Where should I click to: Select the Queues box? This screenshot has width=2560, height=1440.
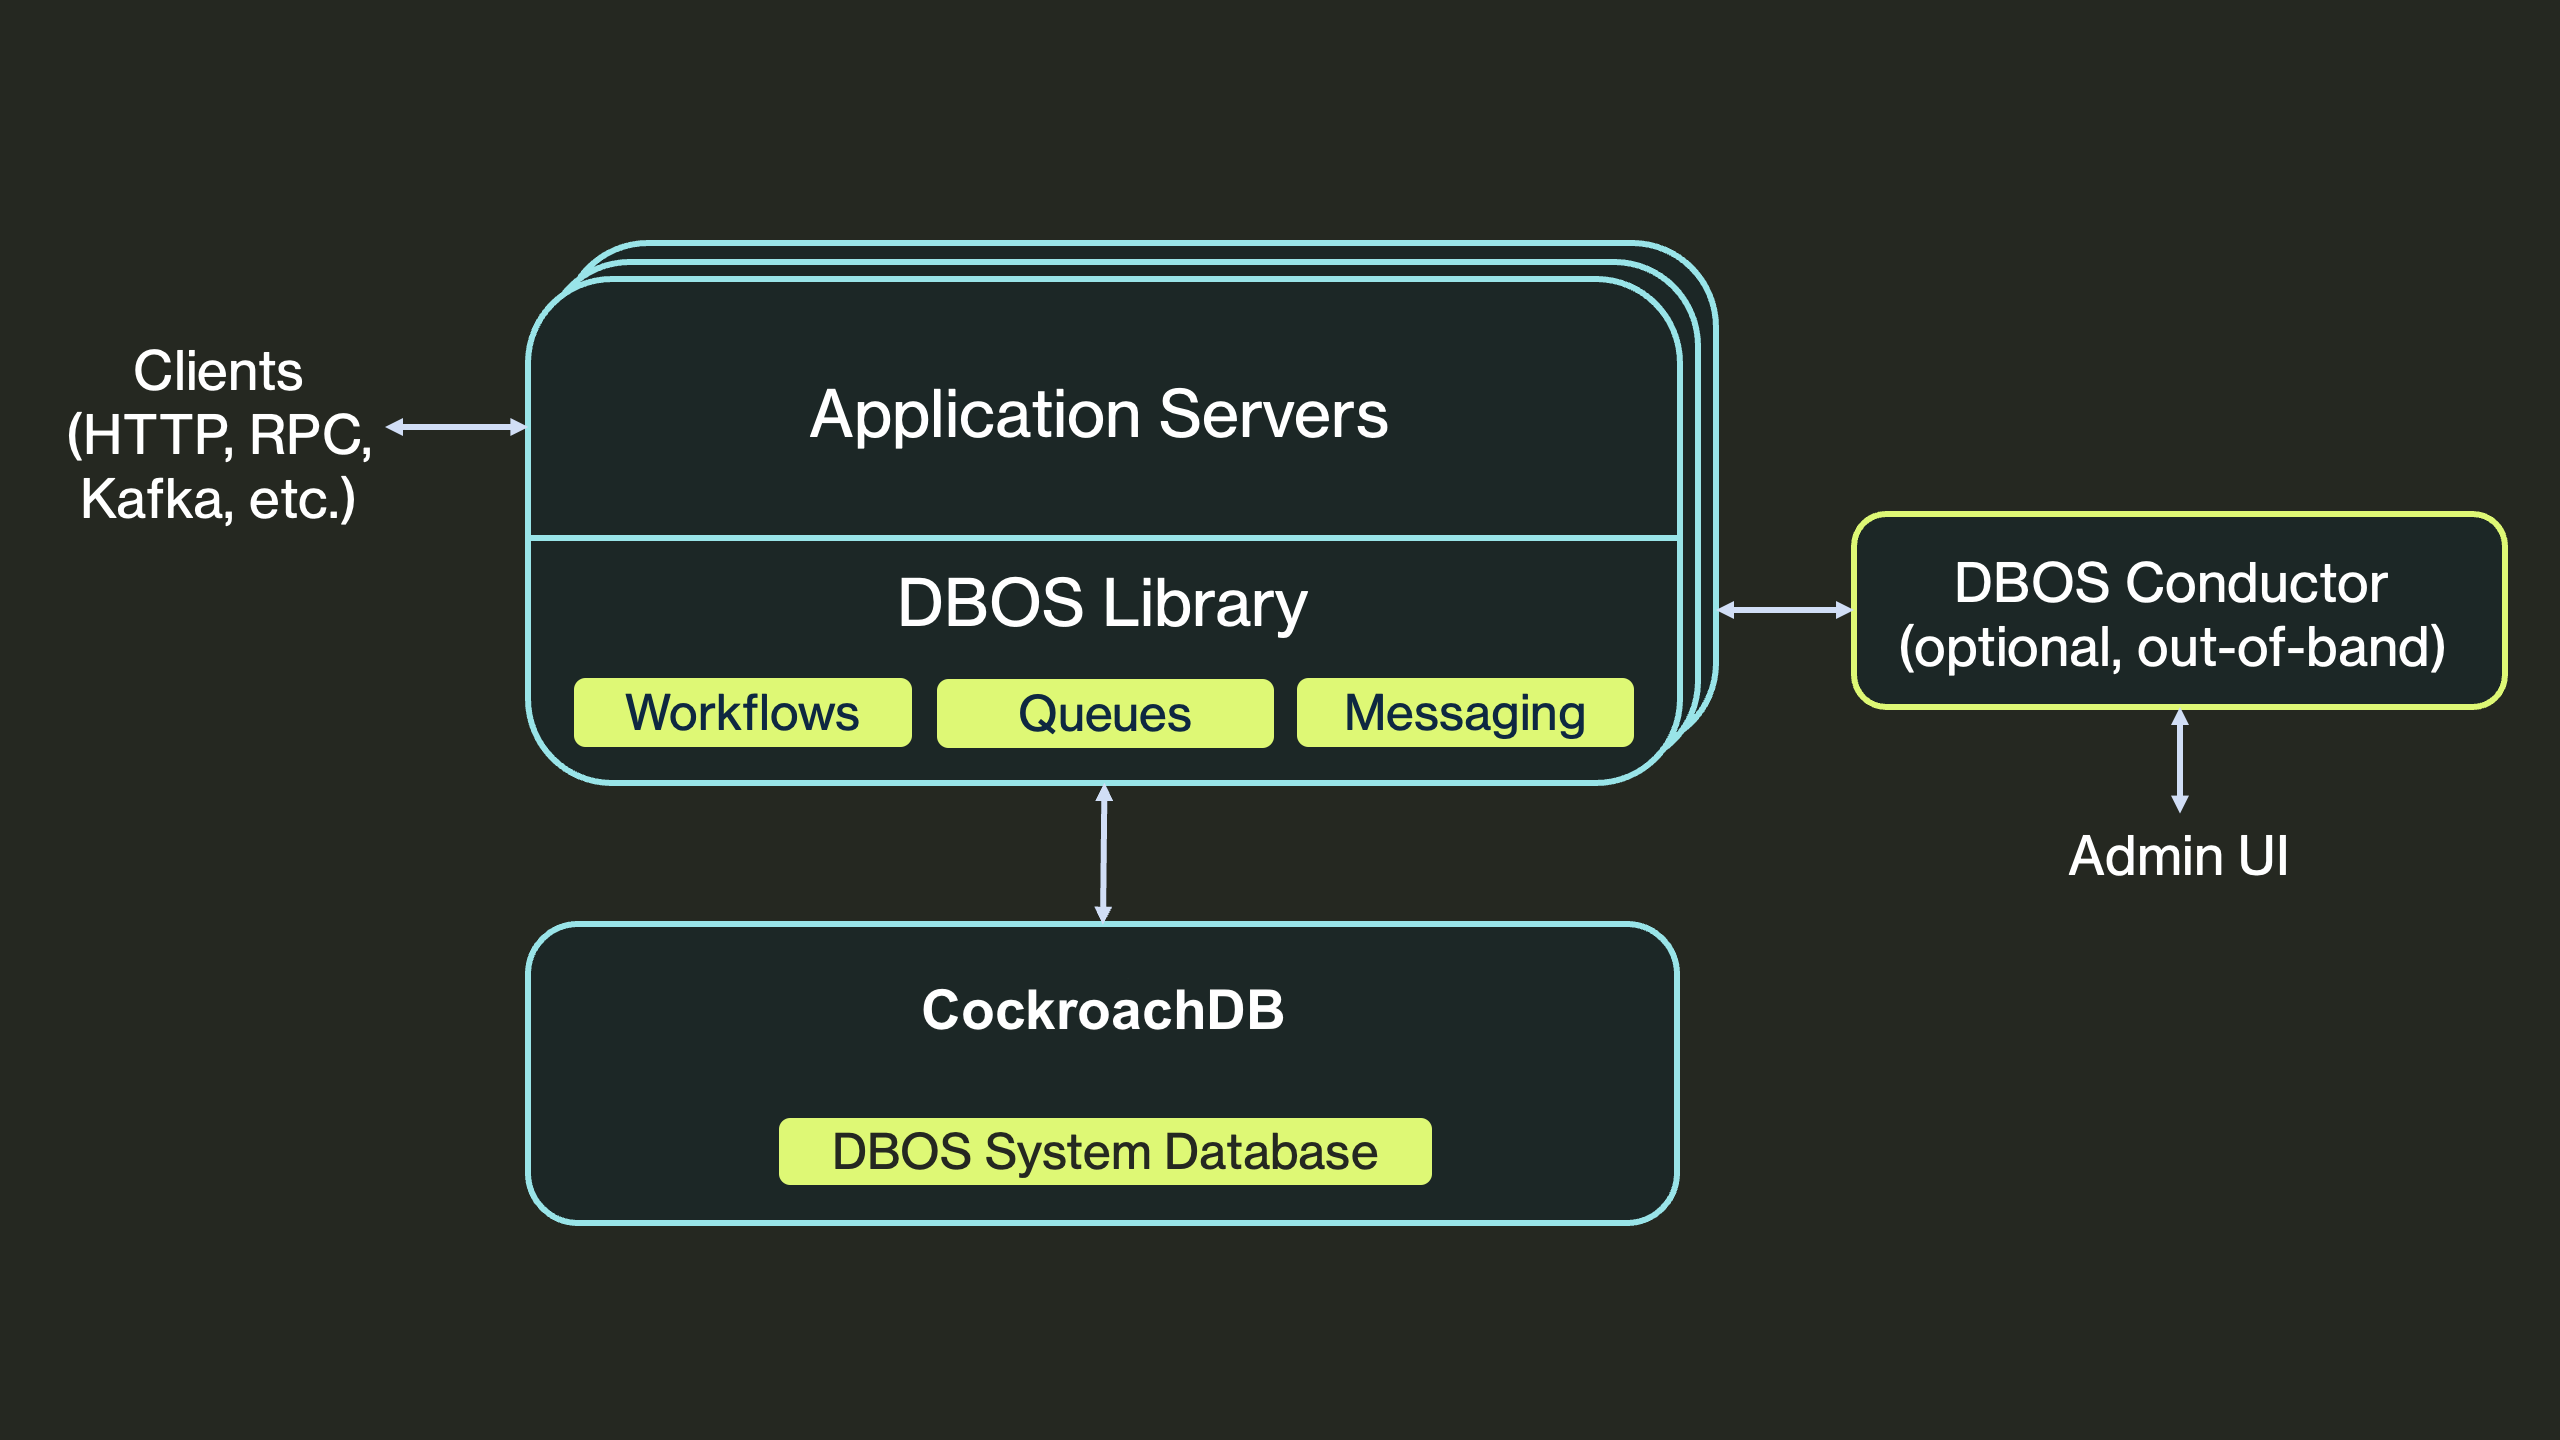(x=1105, y=714)
